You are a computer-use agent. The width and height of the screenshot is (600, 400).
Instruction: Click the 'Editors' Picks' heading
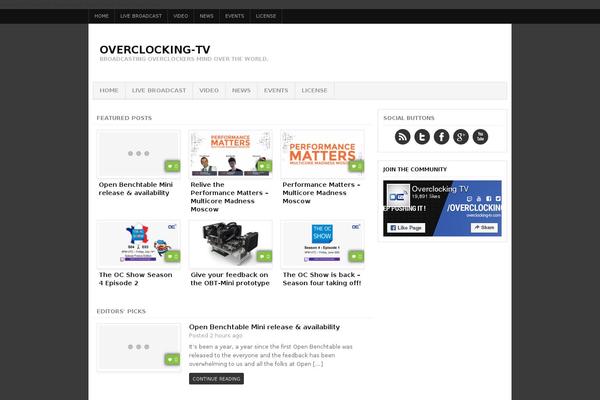pyautogui.click(x=121, y=311)
